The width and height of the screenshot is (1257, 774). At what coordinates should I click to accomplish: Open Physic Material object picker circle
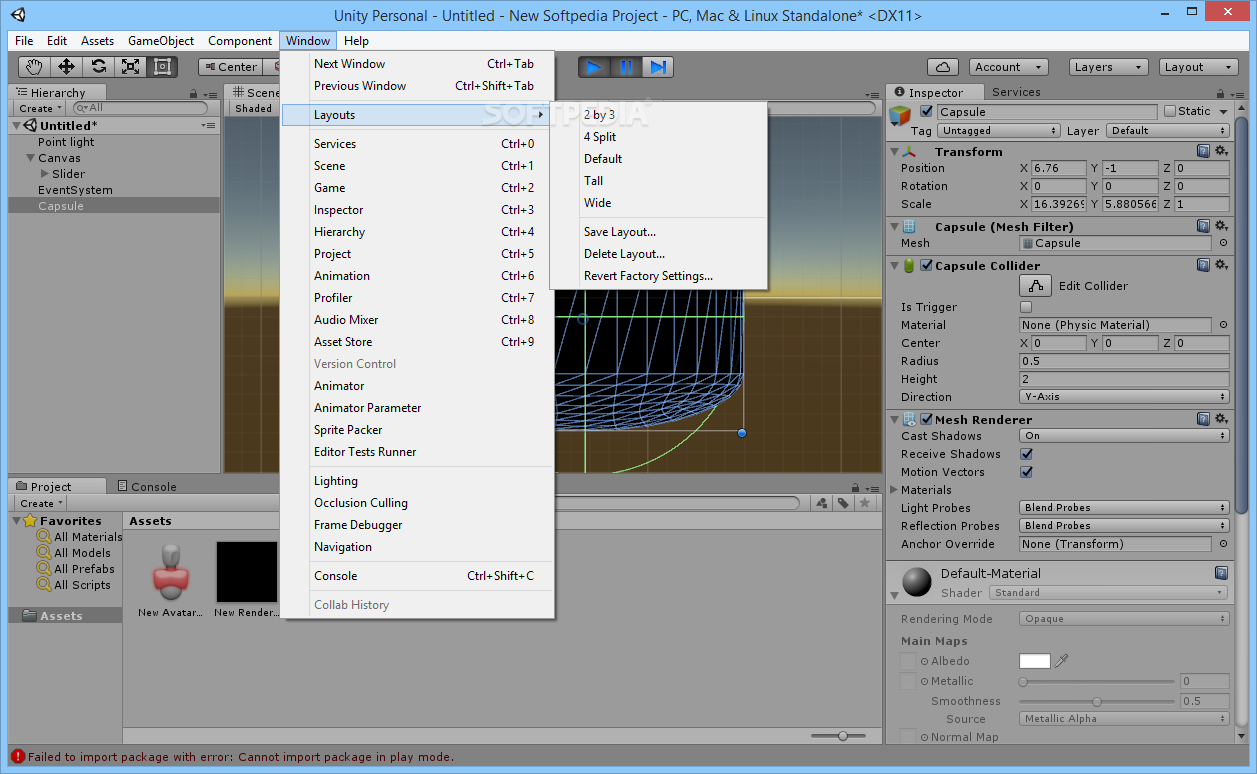(x=1223, y=325)
